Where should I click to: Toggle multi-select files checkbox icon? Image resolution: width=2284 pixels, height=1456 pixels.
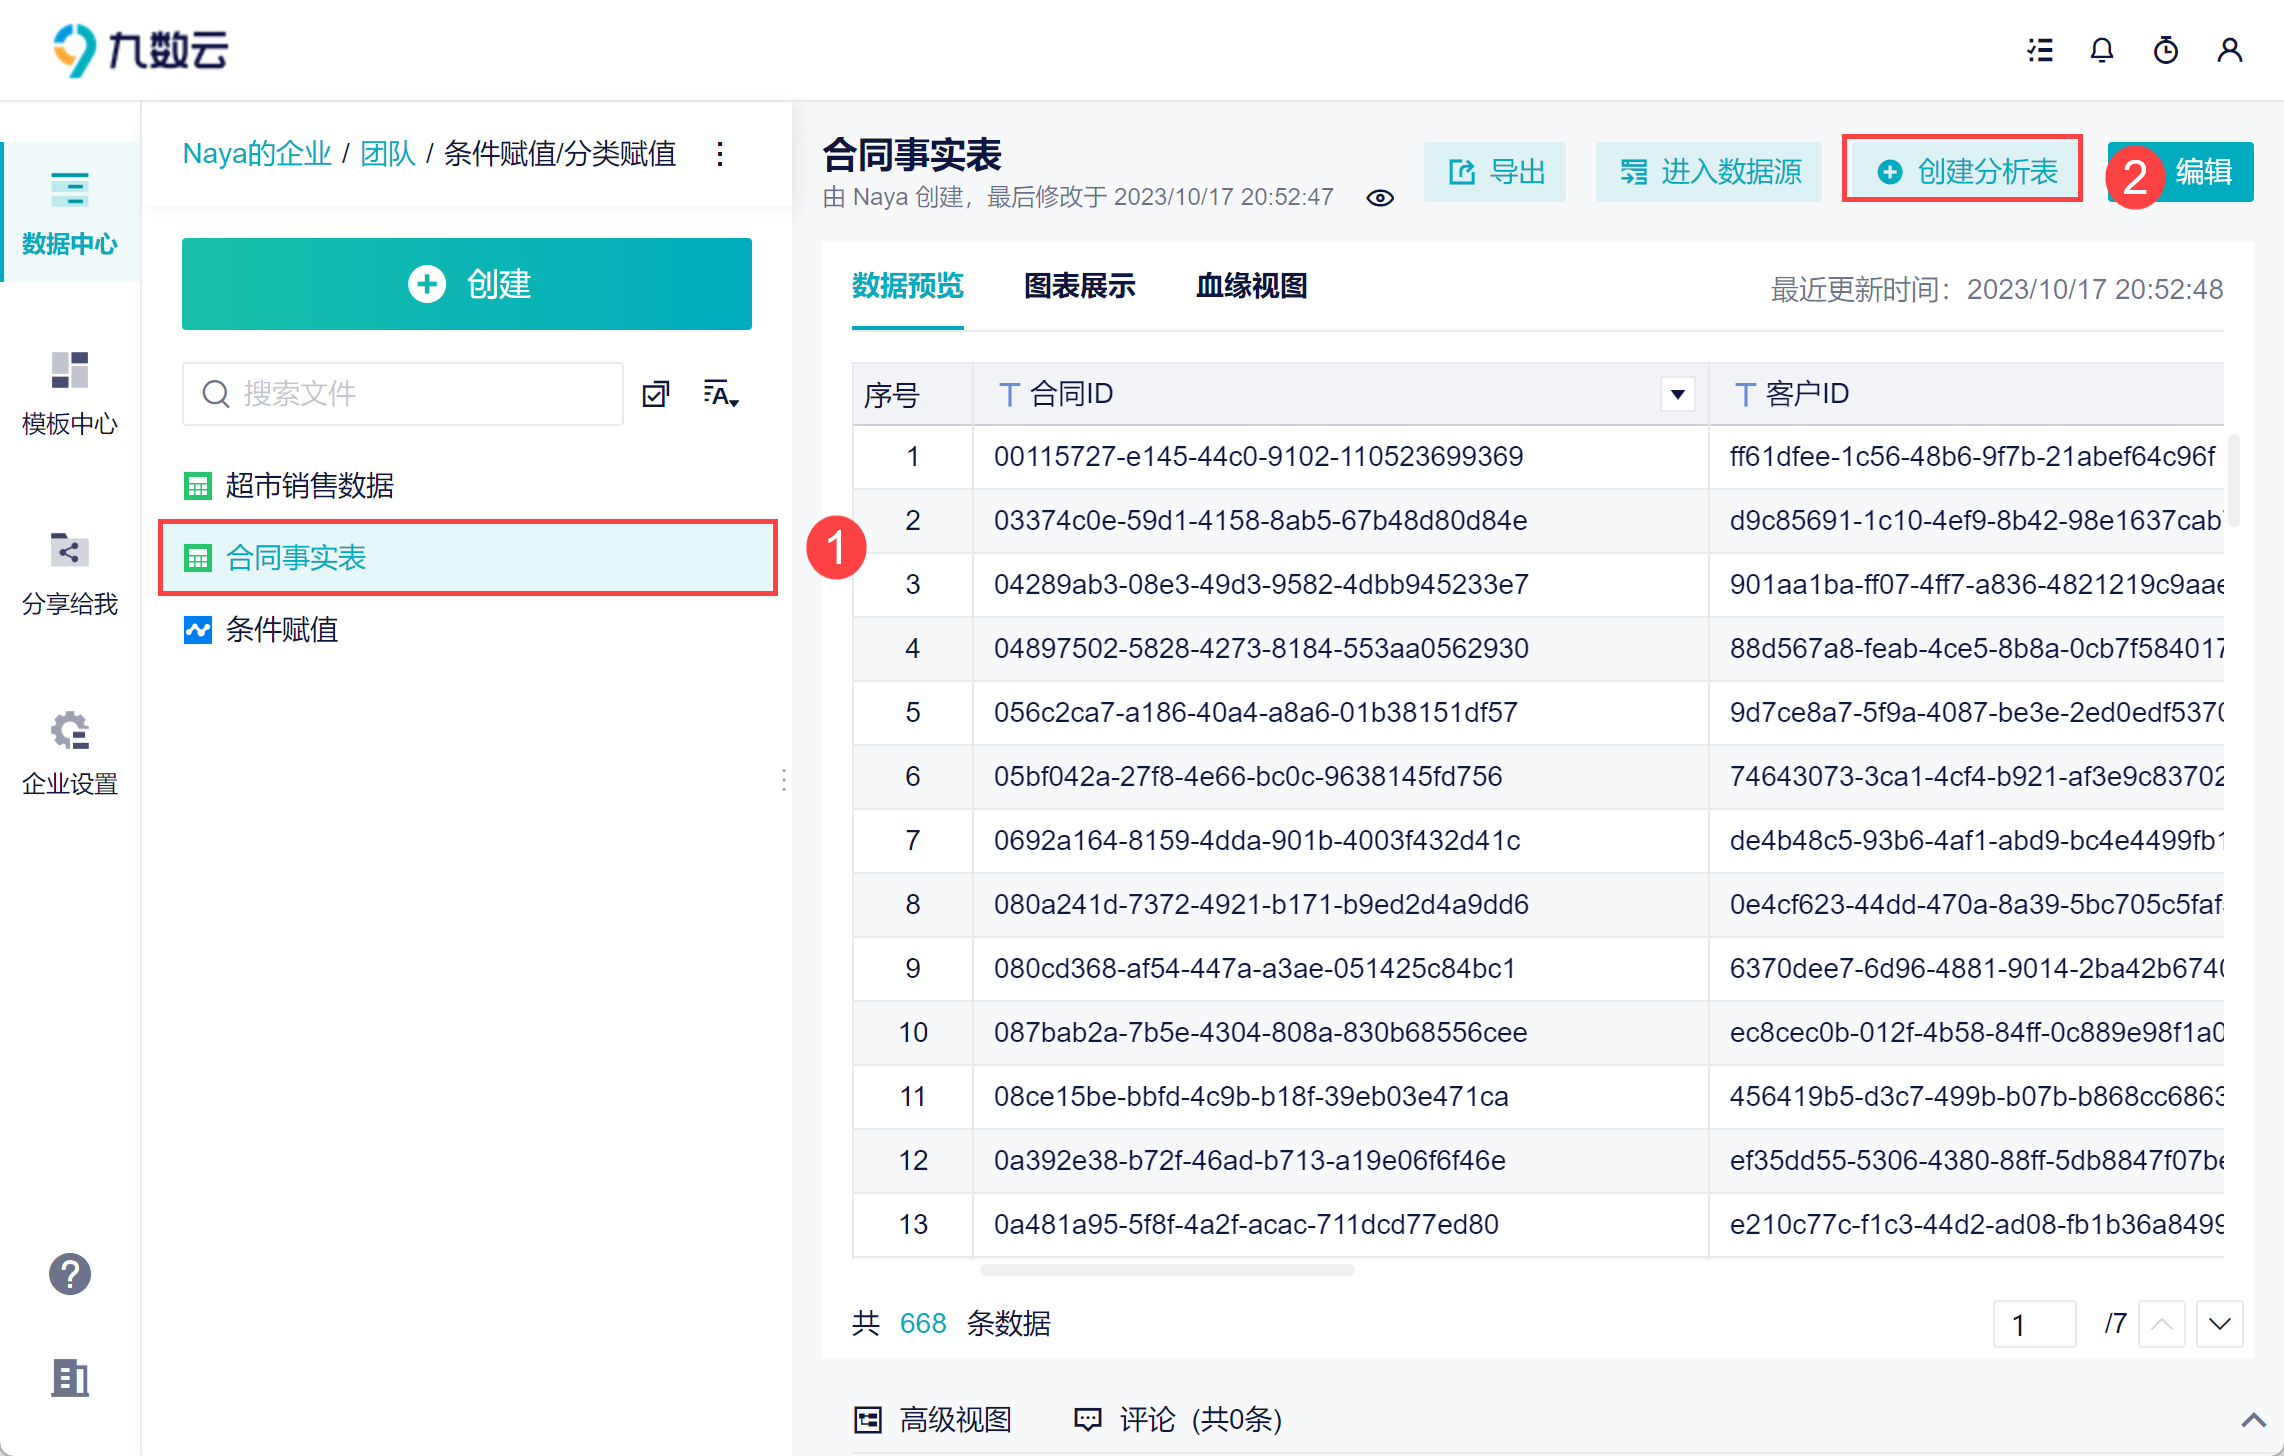click(656, 394)
